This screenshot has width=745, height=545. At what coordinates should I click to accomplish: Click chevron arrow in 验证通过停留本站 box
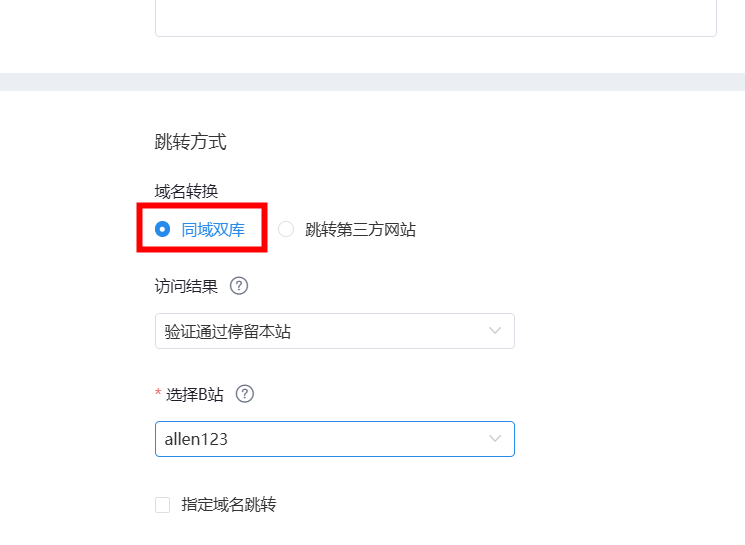tap(495, 331)
